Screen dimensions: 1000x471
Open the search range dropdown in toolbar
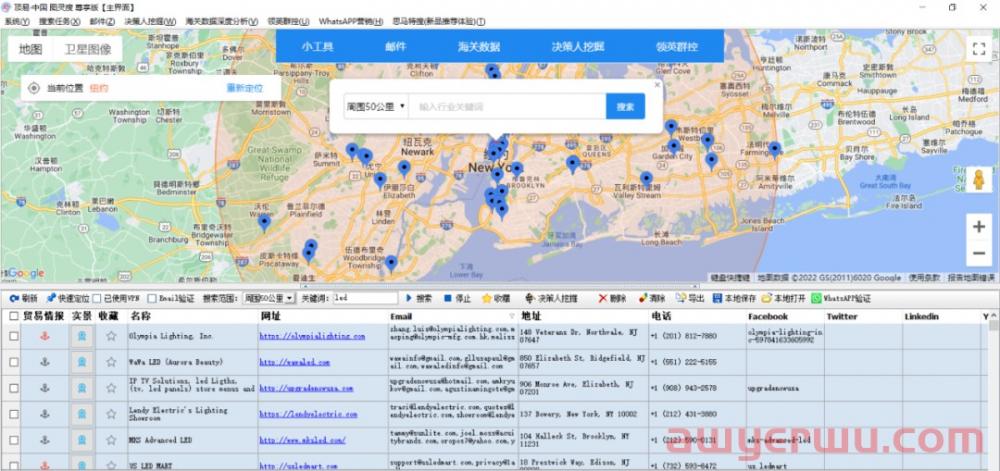coord(269,298)
